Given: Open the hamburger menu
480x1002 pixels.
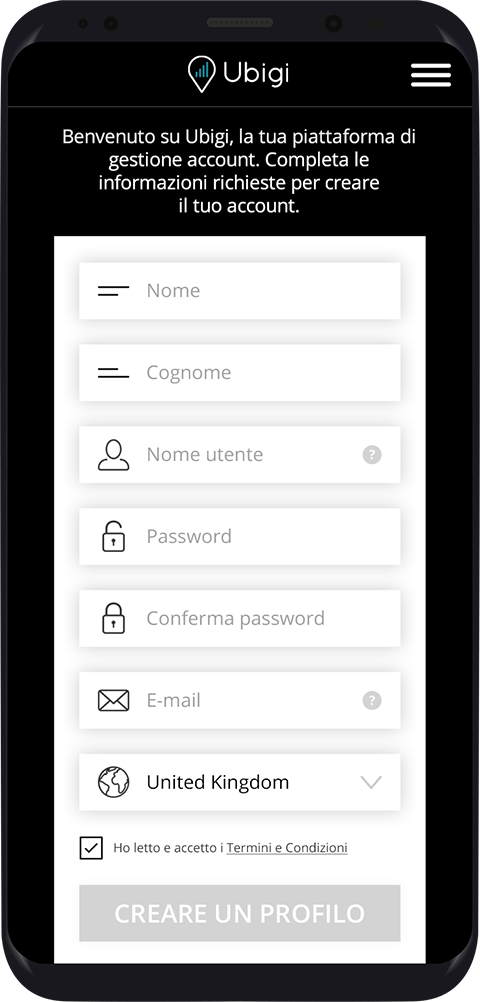Looking at the screenshot, I should (431, 75).
